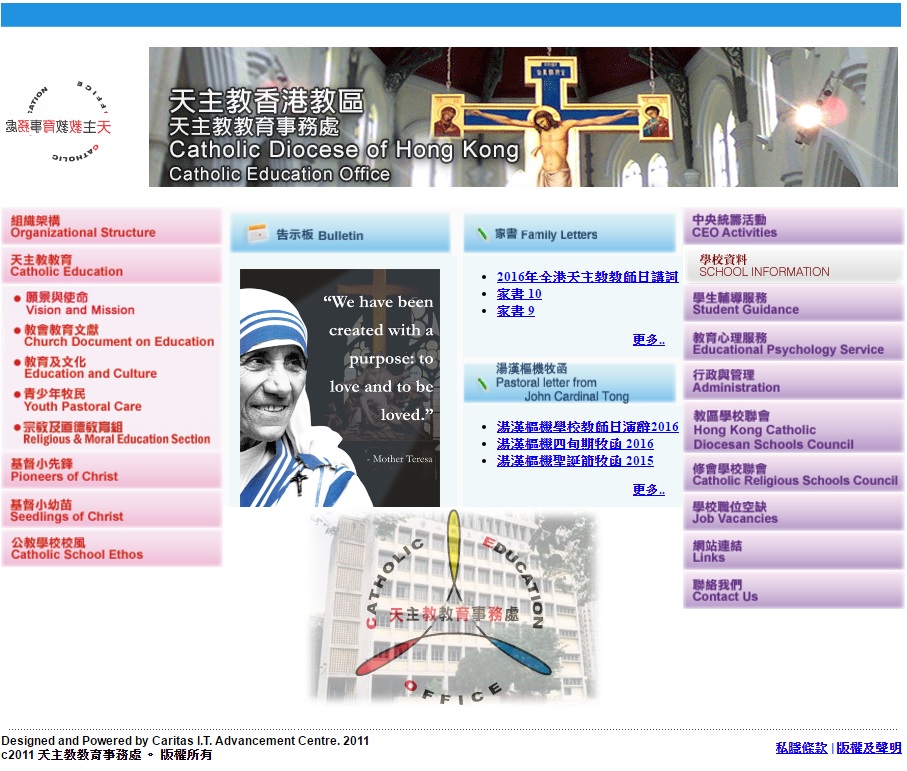907x771 pixels.
Task: Select Education and Culture submenu item
Action: pos(85,368)
